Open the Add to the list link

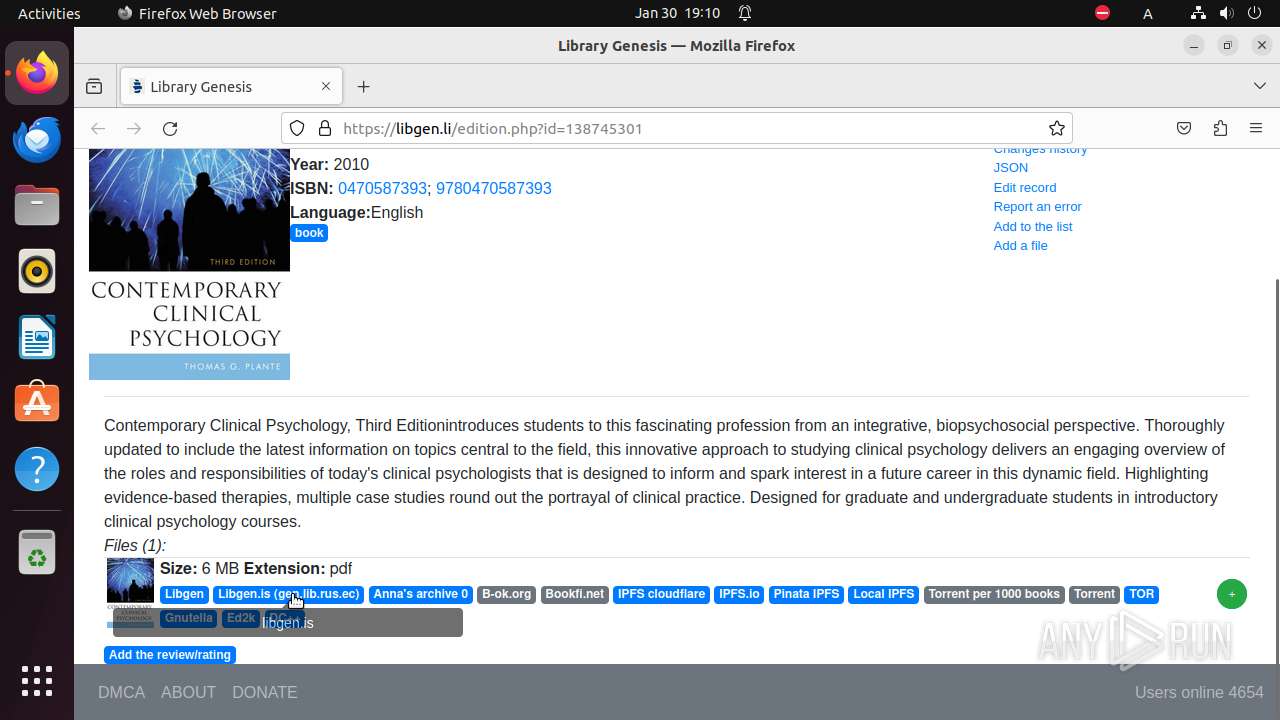point(1032,226)
